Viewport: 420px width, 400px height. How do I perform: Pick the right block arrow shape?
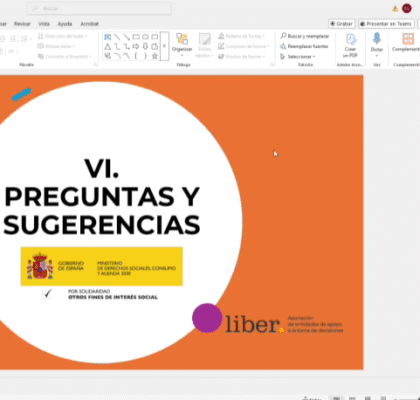[x=136, y=46]
